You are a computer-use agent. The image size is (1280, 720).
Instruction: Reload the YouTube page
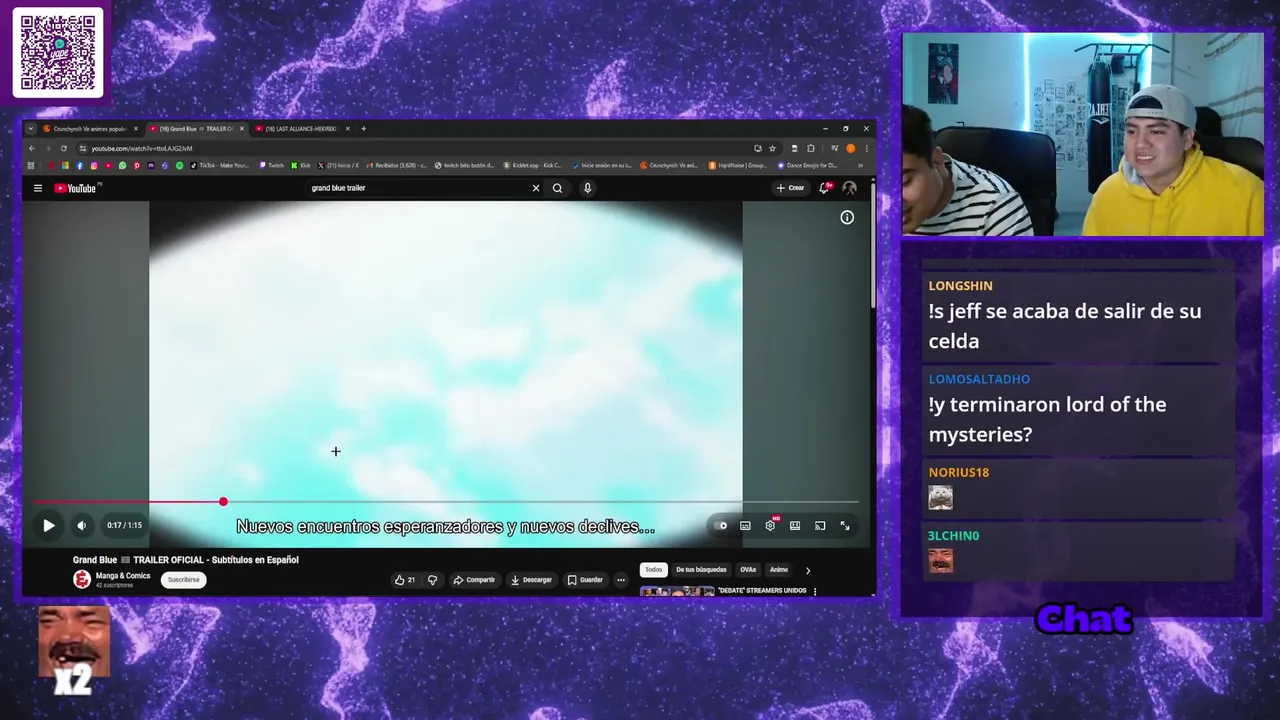tap(63, 148)
